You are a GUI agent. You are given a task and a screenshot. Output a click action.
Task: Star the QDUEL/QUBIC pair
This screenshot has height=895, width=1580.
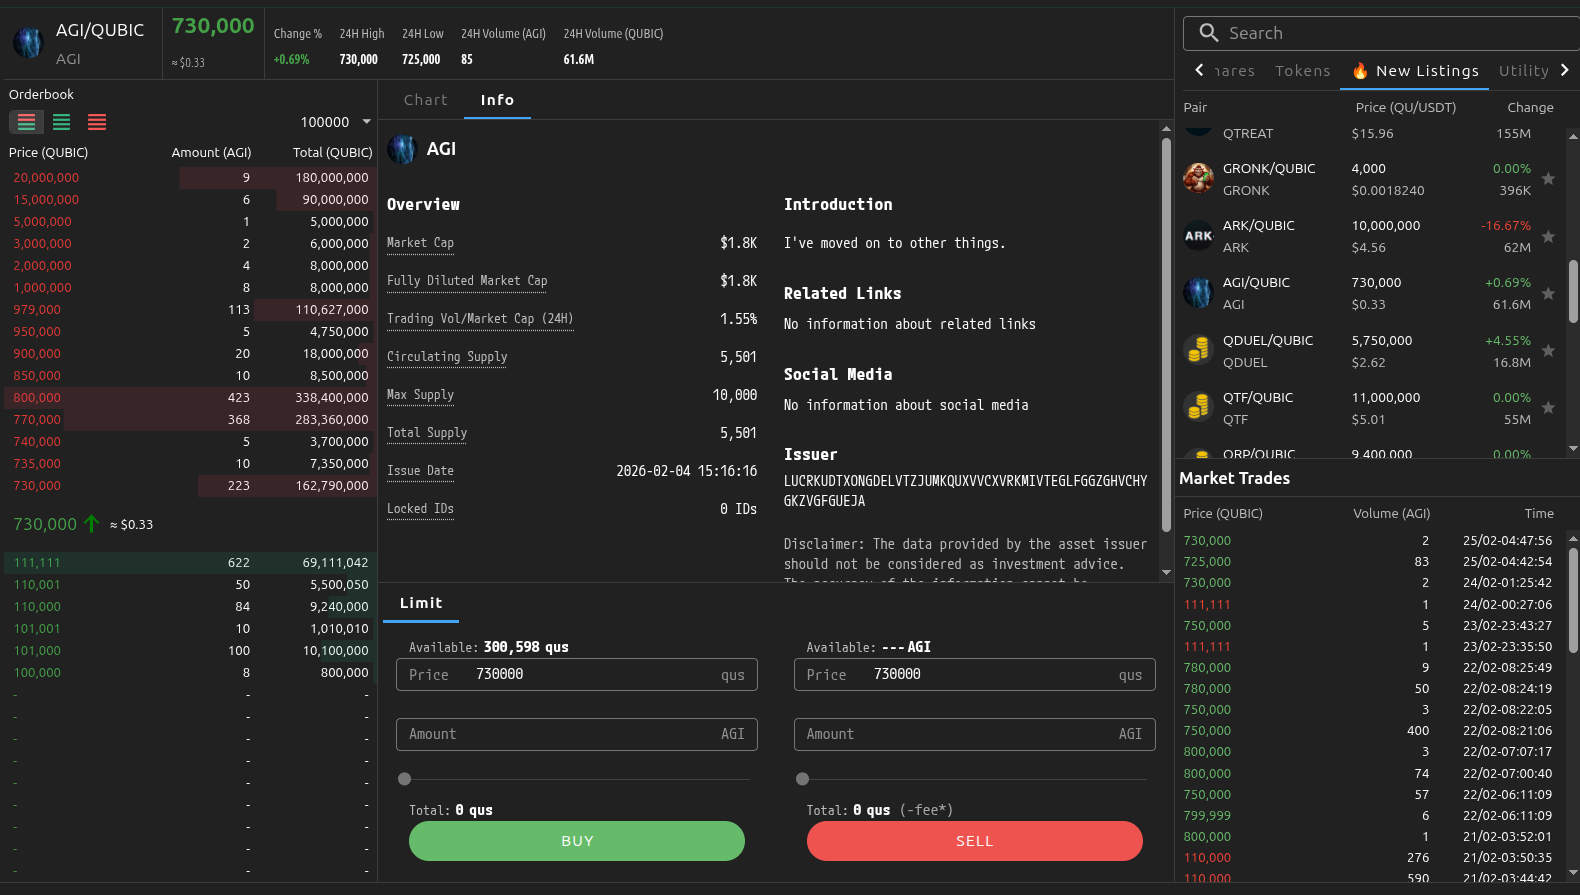coord(1548,351)
